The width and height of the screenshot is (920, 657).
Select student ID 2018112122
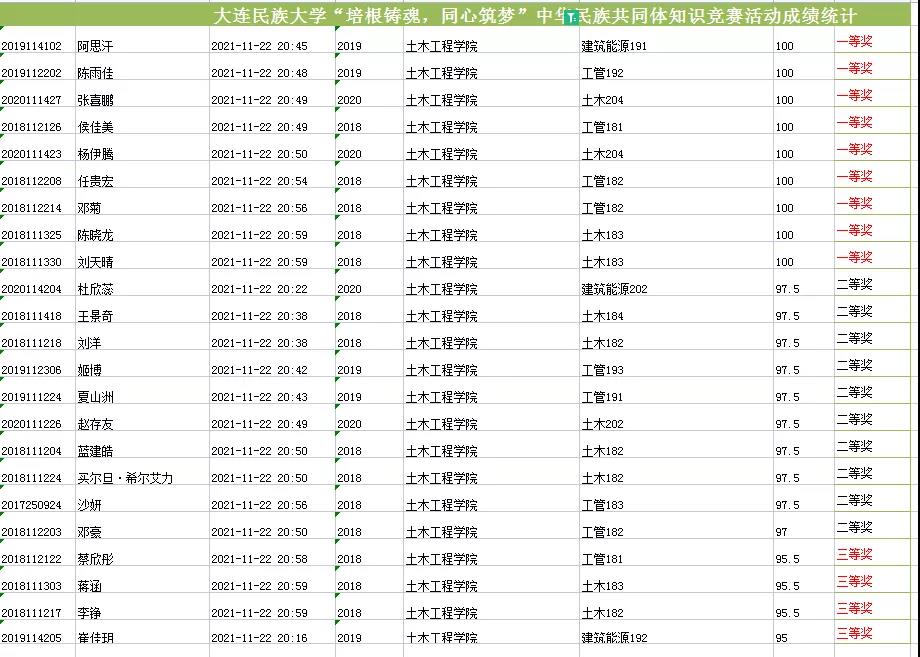[31, 559]
